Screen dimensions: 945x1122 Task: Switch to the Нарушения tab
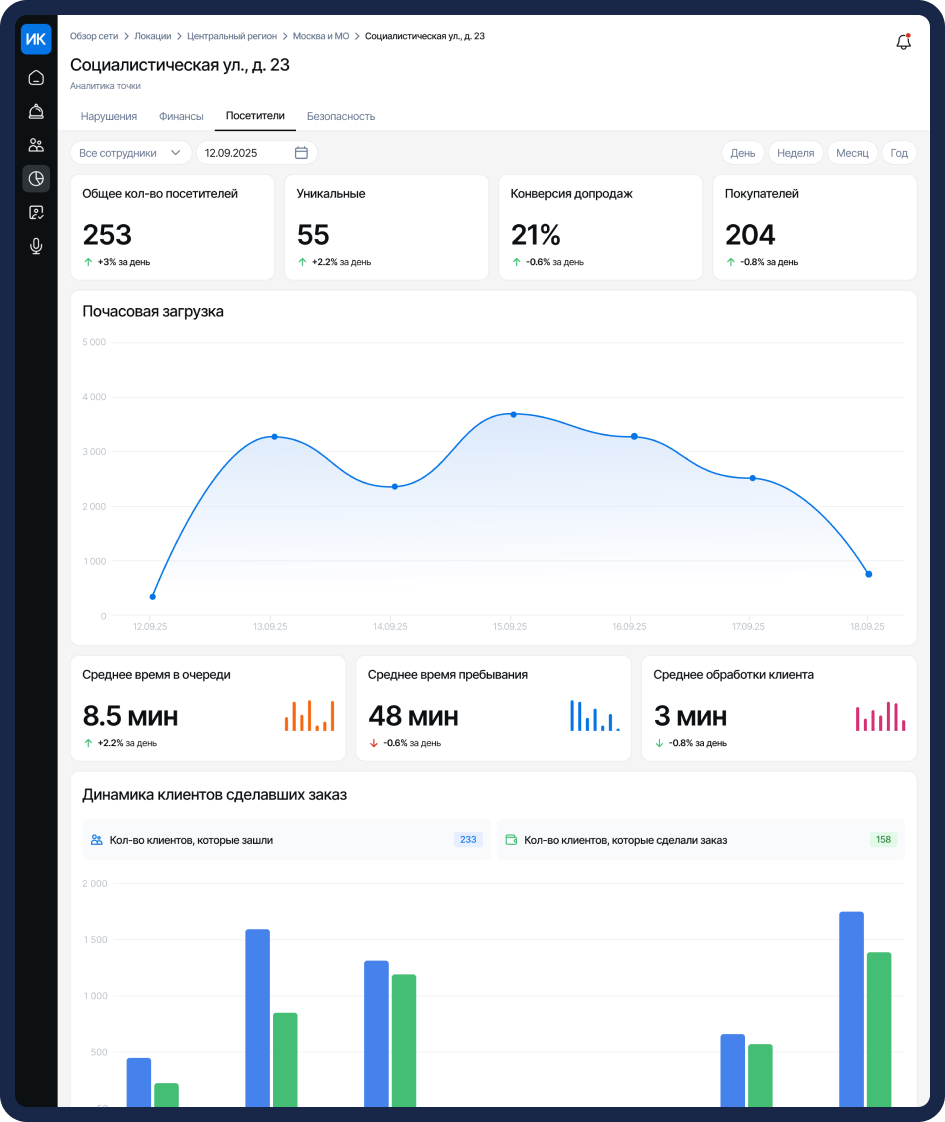[x=109, y=116]
